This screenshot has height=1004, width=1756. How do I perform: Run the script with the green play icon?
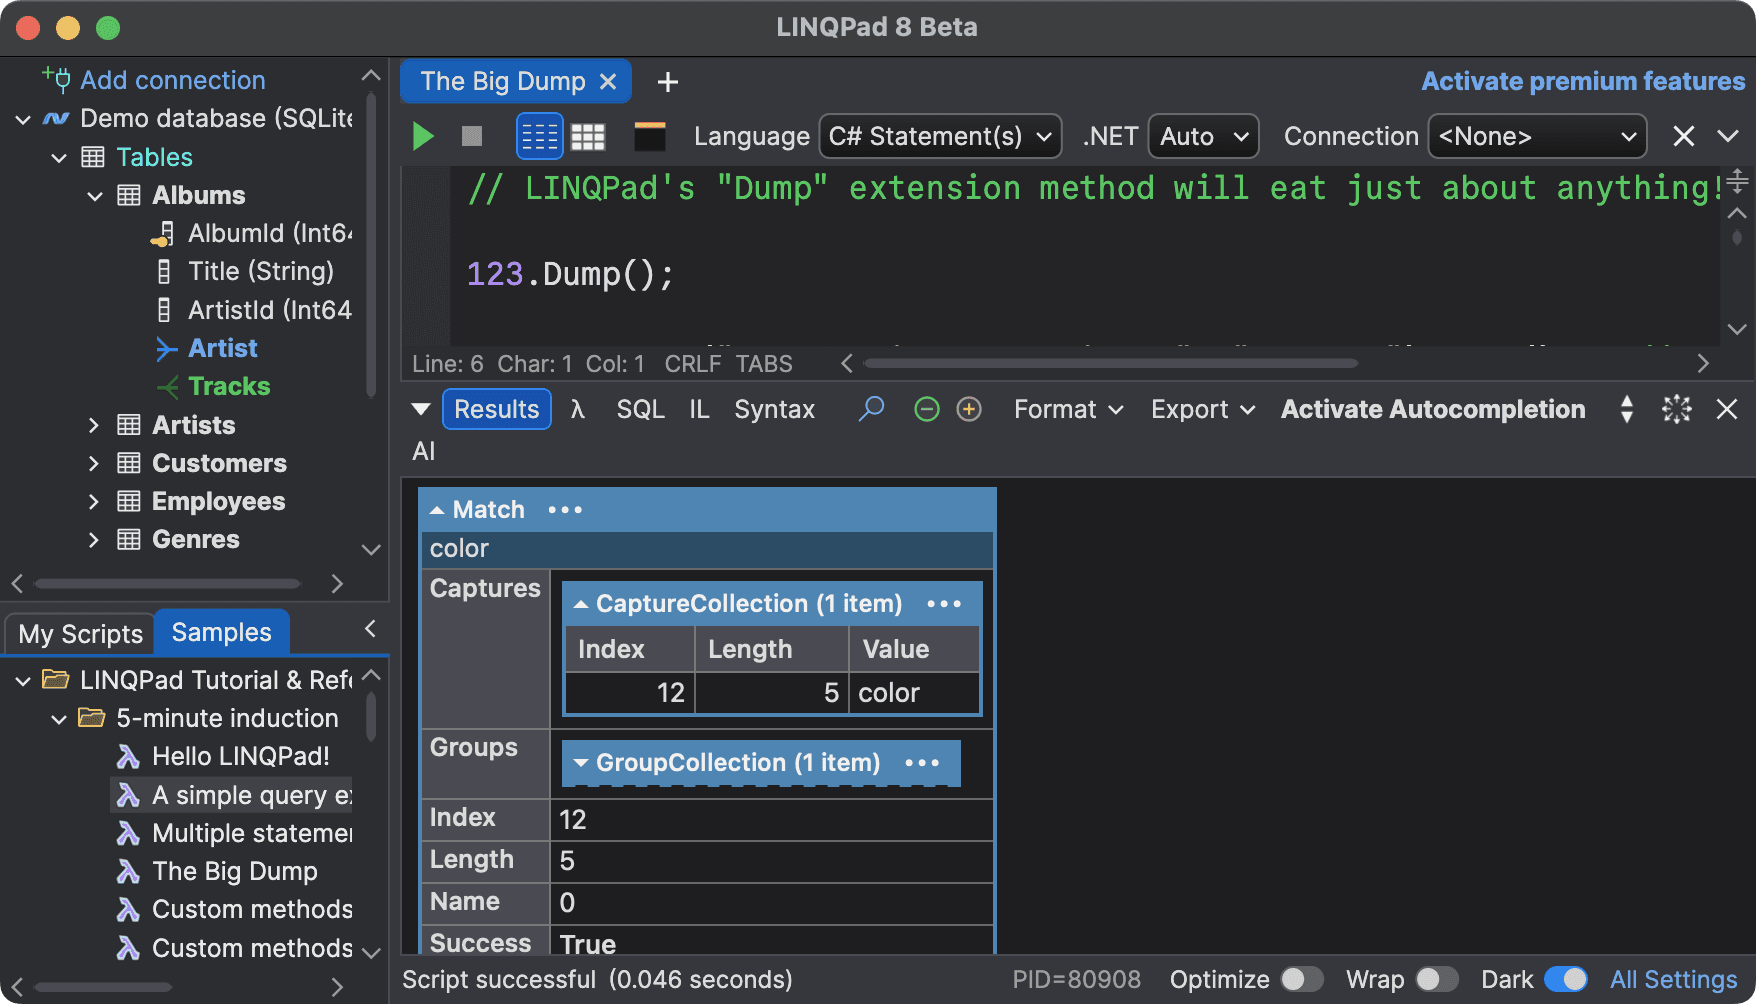click(x=421, y=136)
